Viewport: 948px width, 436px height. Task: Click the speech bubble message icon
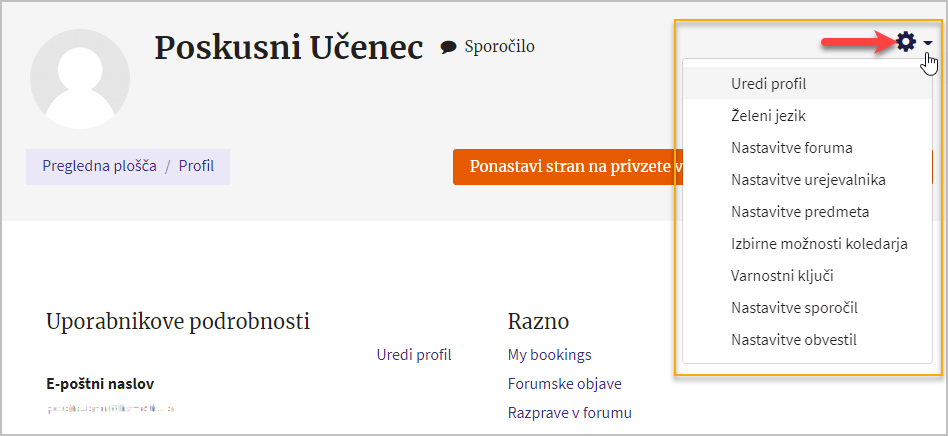coord(448,47)
